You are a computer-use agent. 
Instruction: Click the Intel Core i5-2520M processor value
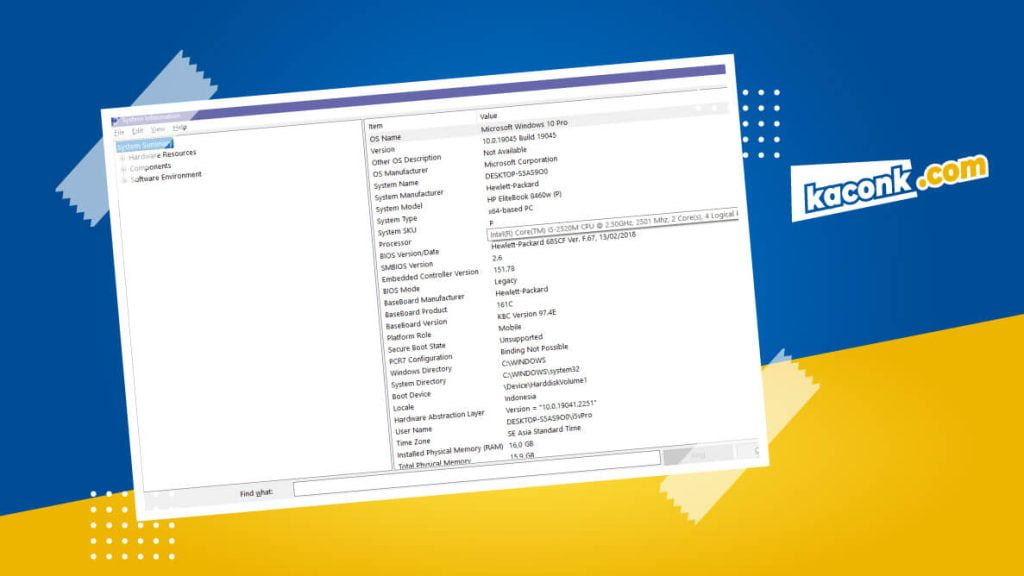(x=613, y=224)
